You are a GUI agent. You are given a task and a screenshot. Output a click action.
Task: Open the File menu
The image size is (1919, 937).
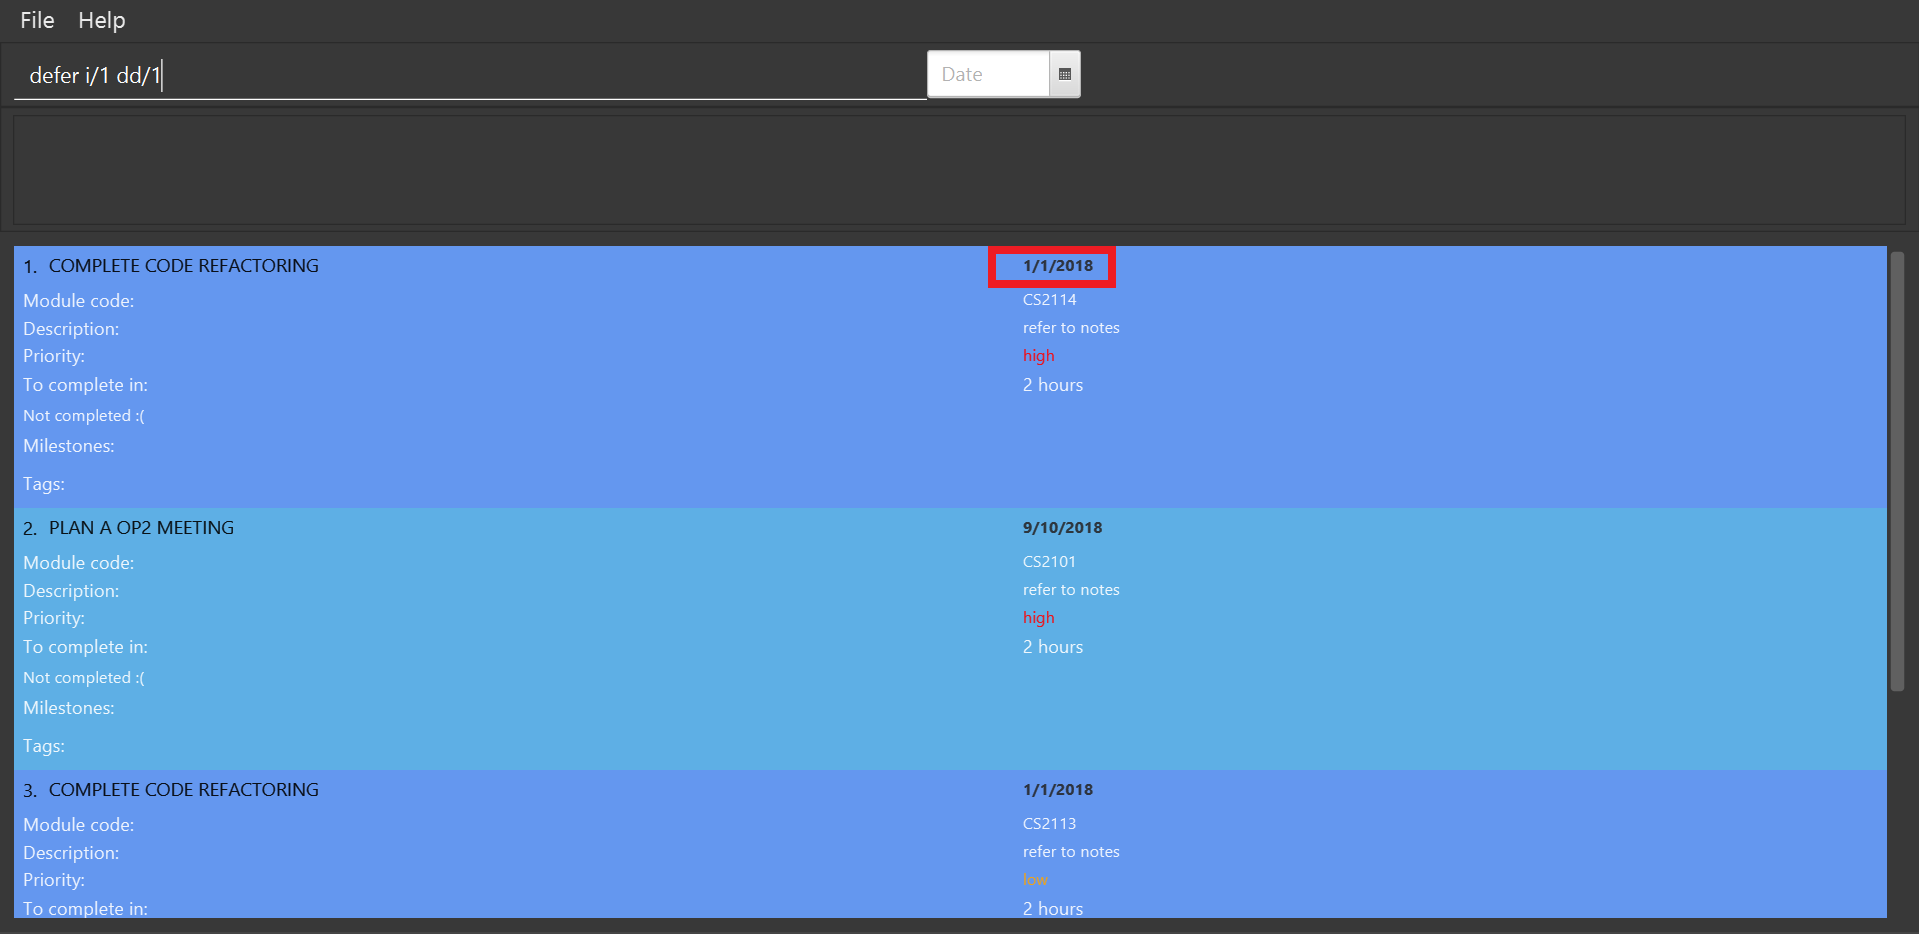pos(37,20)
